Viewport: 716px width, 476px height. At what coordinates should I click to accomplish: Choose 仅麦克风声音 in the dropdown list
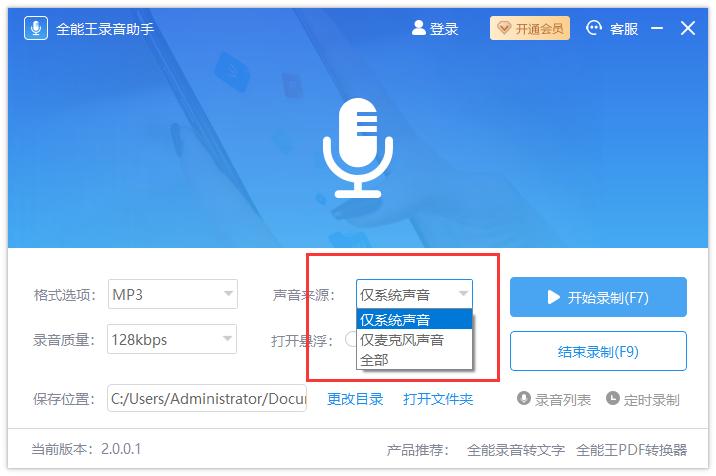pyautogui.click(x=414, y=340)
